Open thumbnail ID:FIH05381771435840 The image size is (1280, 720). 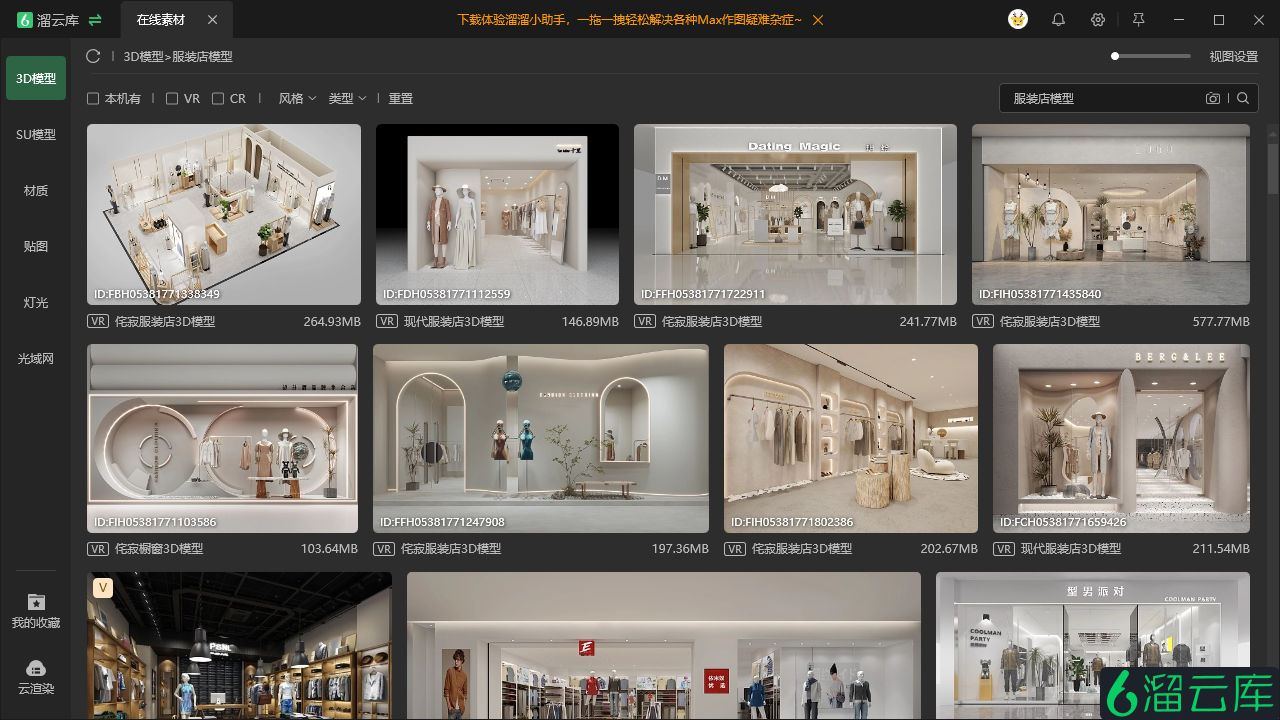tap(1111, 214)
